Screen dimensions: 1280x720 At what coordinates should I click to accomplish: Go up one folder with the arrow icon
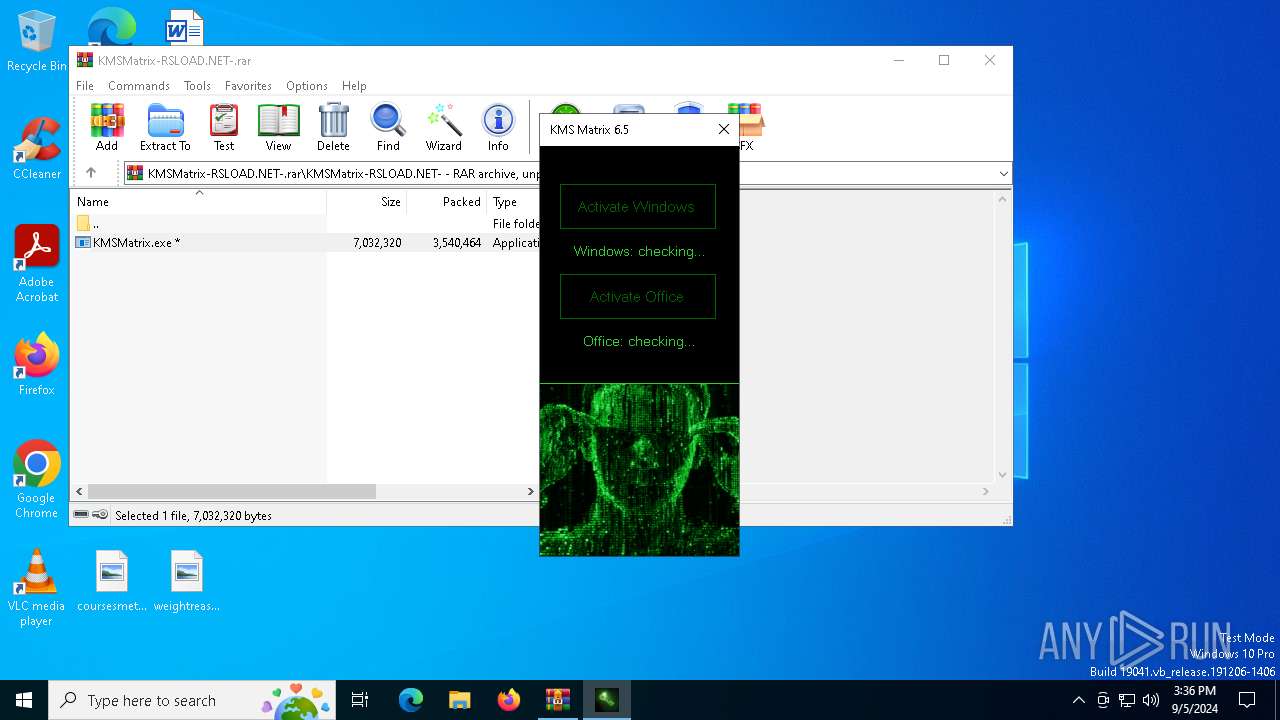(91, 173)
